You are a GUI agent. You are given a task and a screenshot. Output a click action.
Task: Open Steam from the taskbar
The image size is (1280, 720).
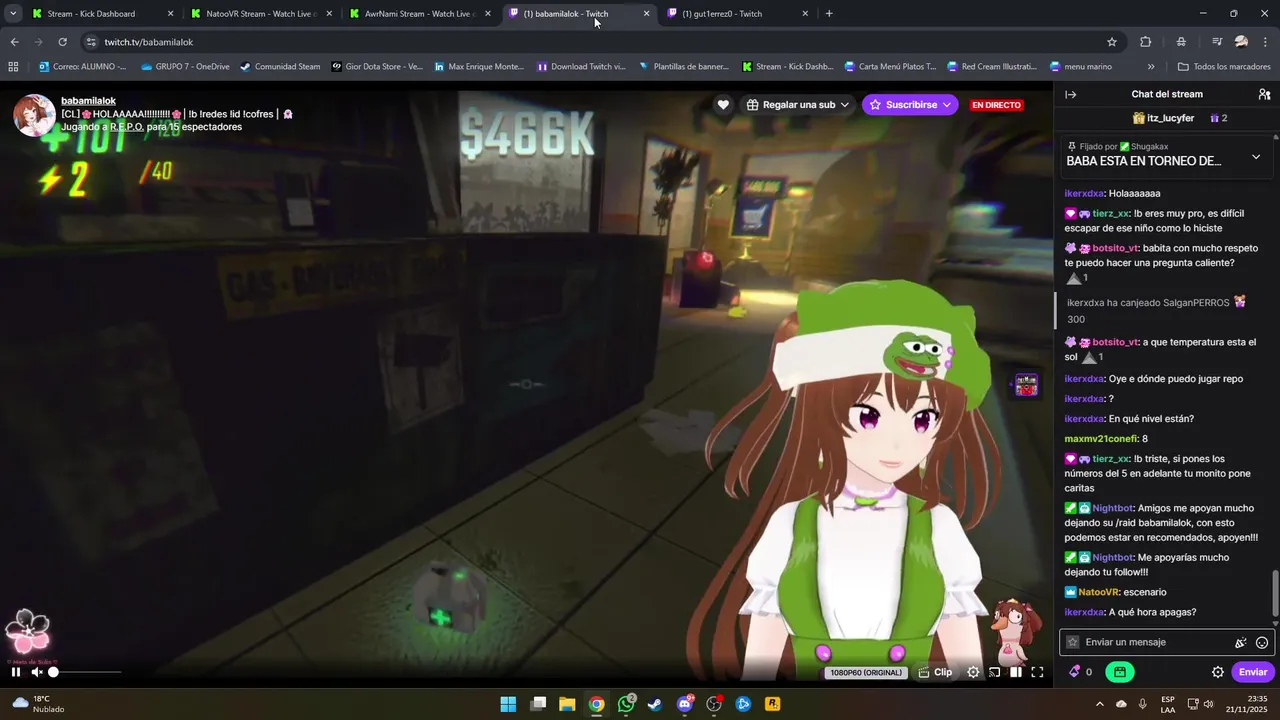click(x=655, y=704)
